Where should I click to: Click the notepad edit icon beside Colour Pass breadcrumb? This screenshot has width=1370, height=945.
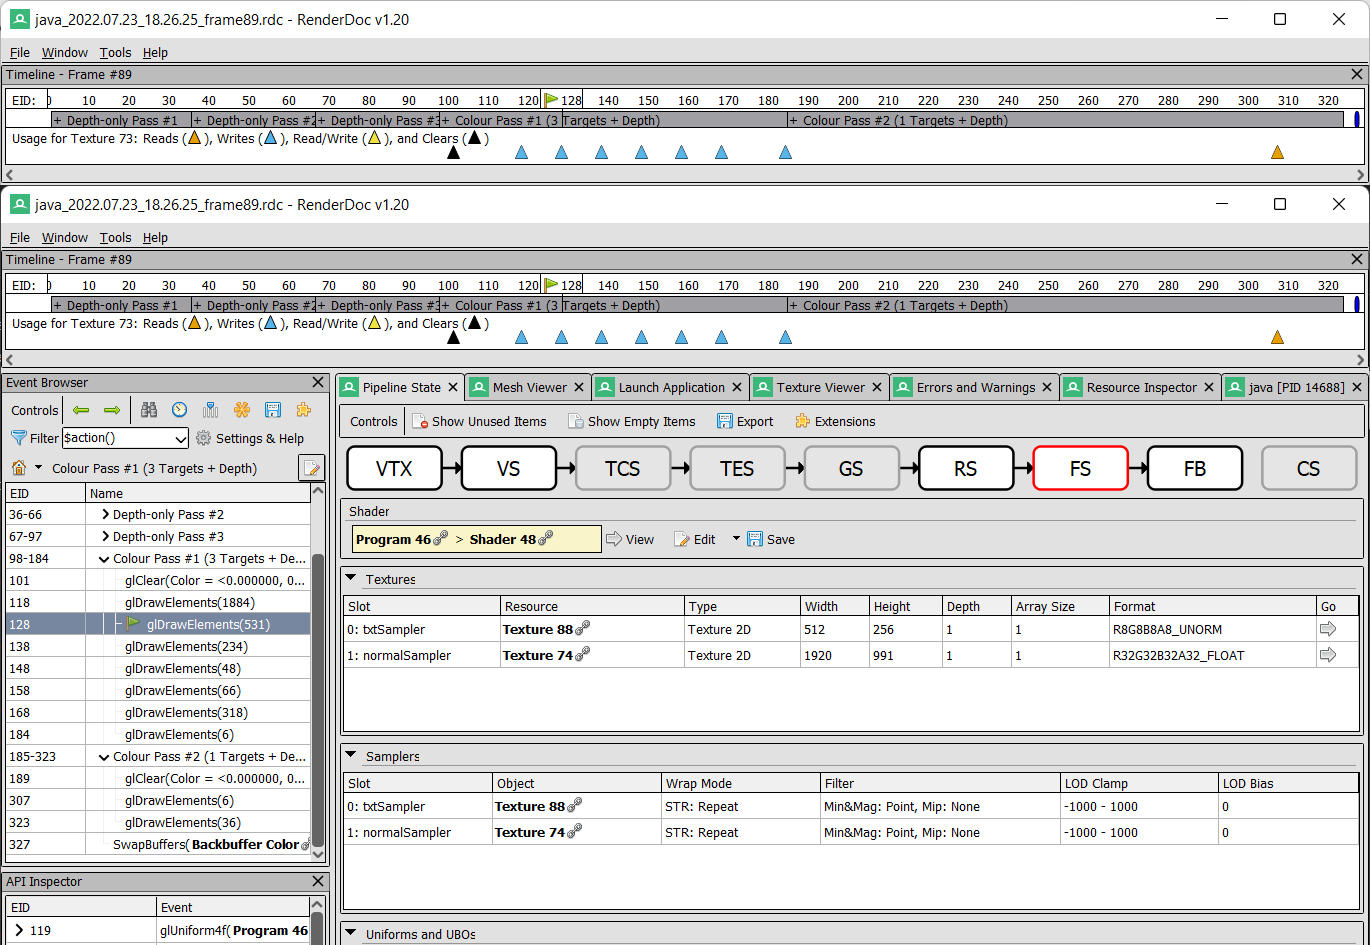click(x=311, y=468)
